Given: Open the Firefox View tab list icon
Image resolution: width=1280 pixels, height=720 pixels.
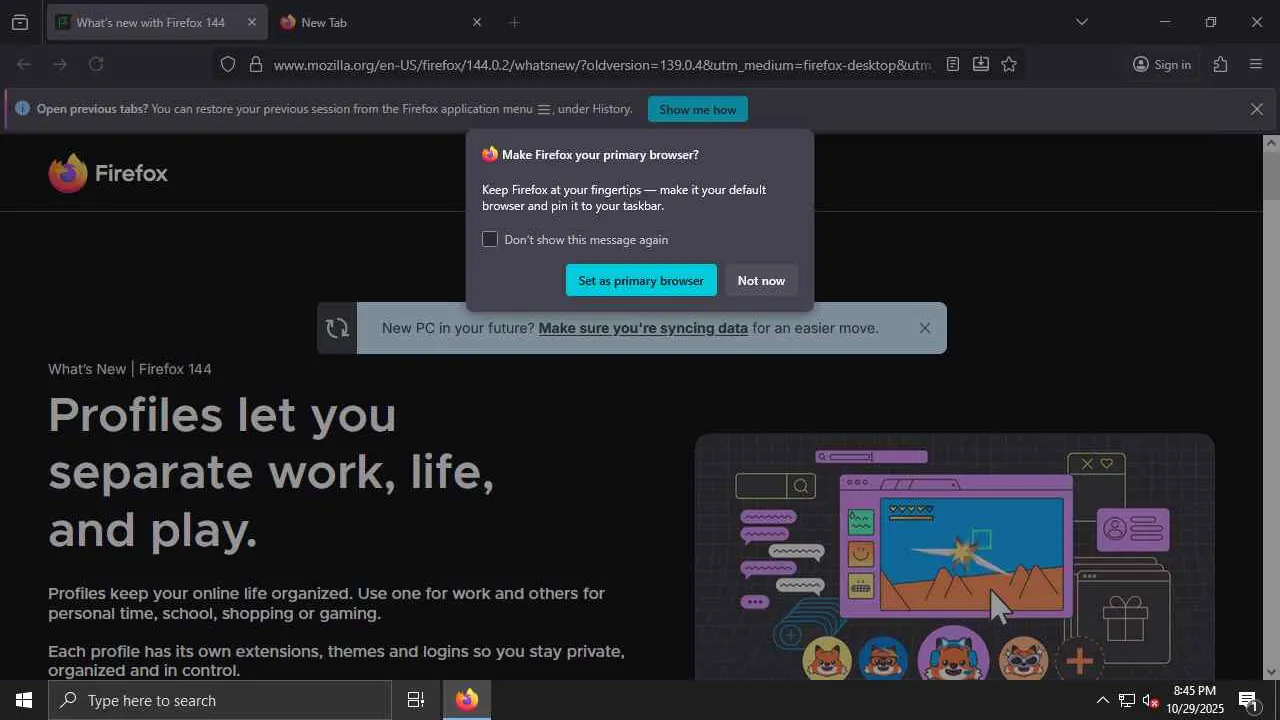Looking at the screenshot, I should [x=20, y=22].
